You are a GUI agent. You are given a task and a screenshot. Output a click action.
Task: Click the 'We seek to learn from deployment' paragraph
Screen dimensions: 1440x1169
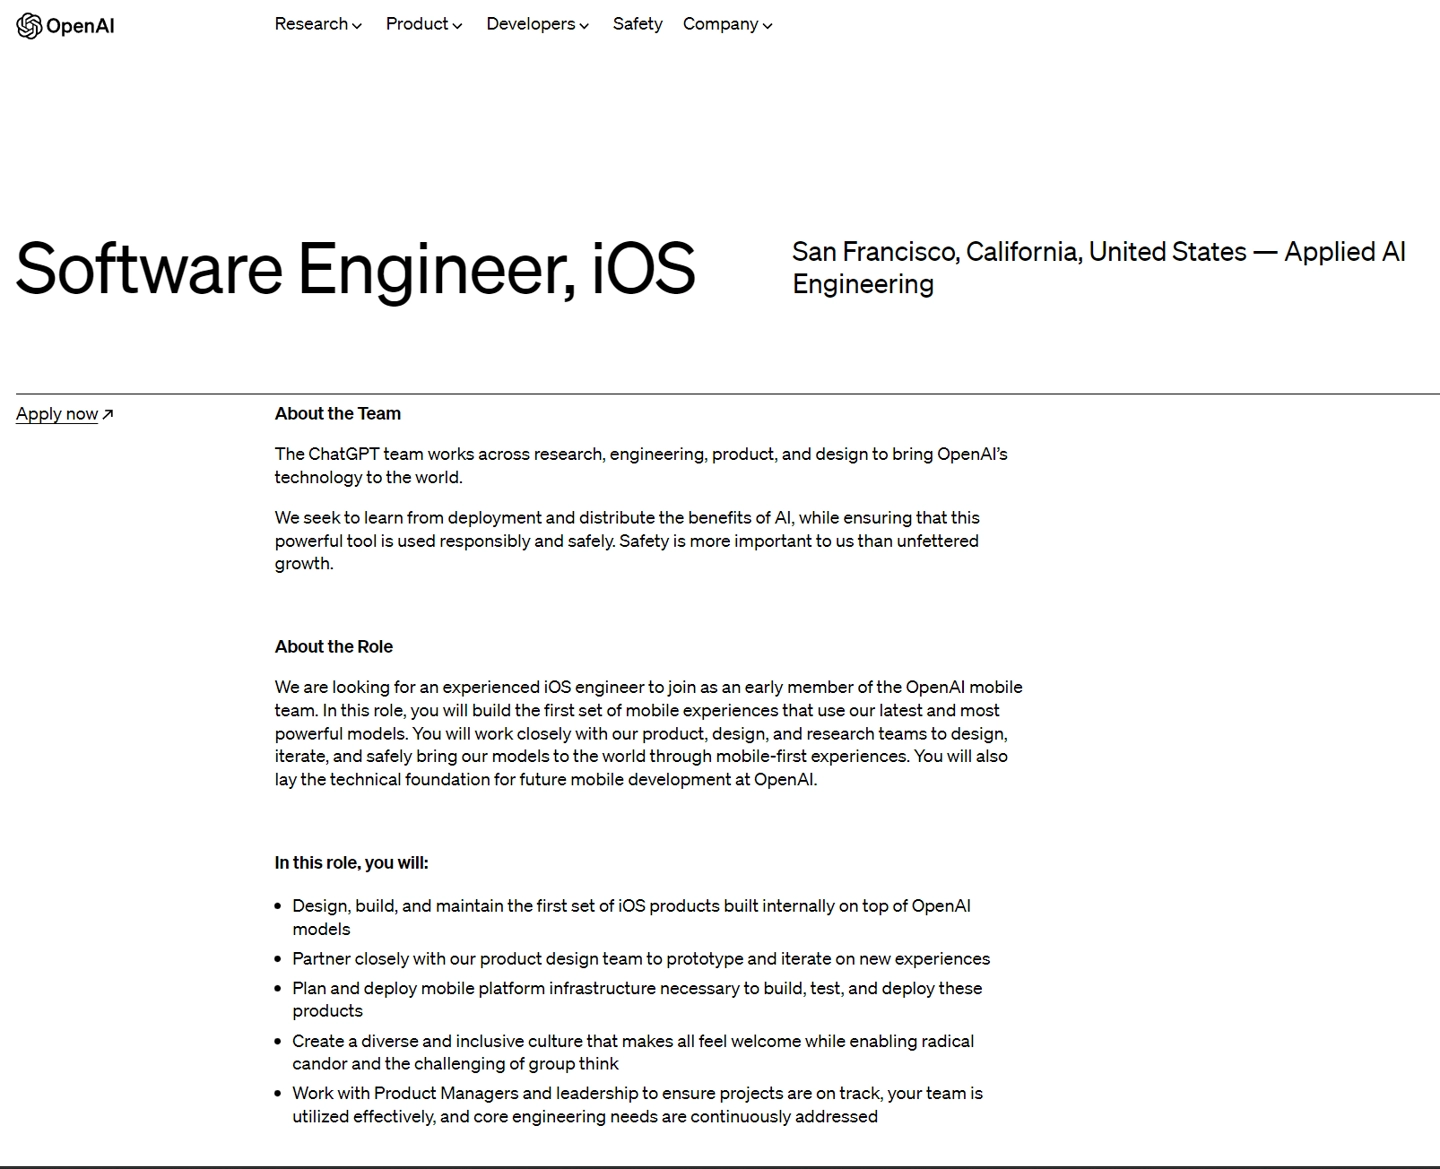pyautogui.click(x=627, y=541)
